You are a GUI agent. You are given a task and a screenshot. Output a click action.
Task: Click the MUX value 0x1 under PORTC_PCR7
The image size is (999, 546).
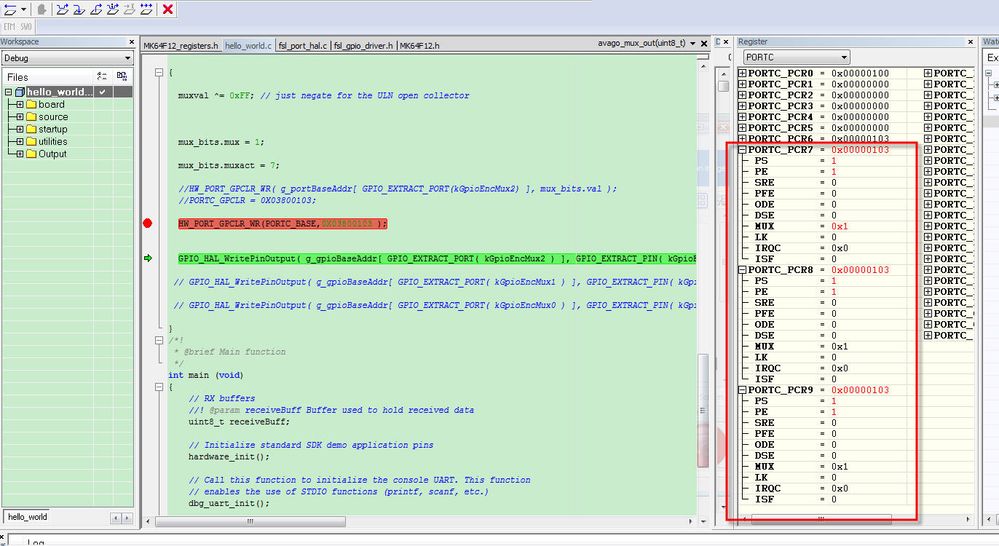click(839, 226)
